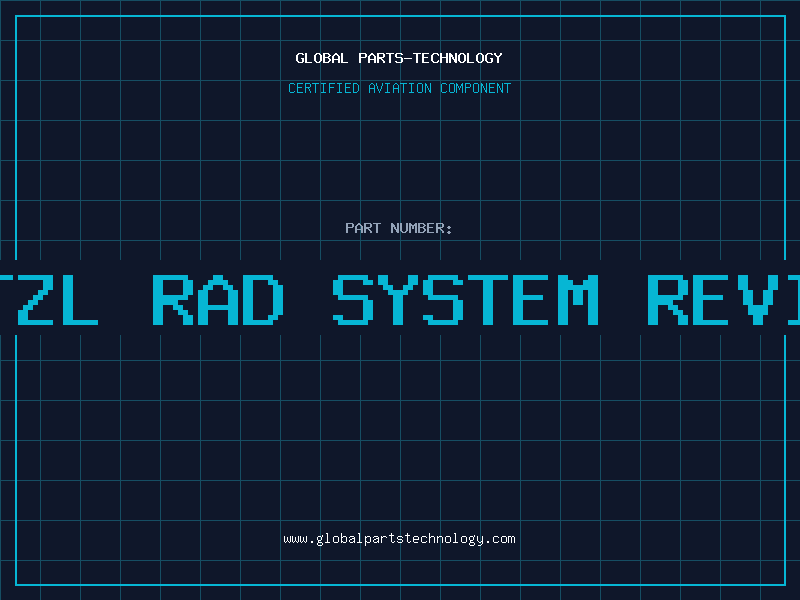The height and width of the screenshot is (600, 800).
Task: Click the word NUMBER: in the label
Action: [422, 228]
